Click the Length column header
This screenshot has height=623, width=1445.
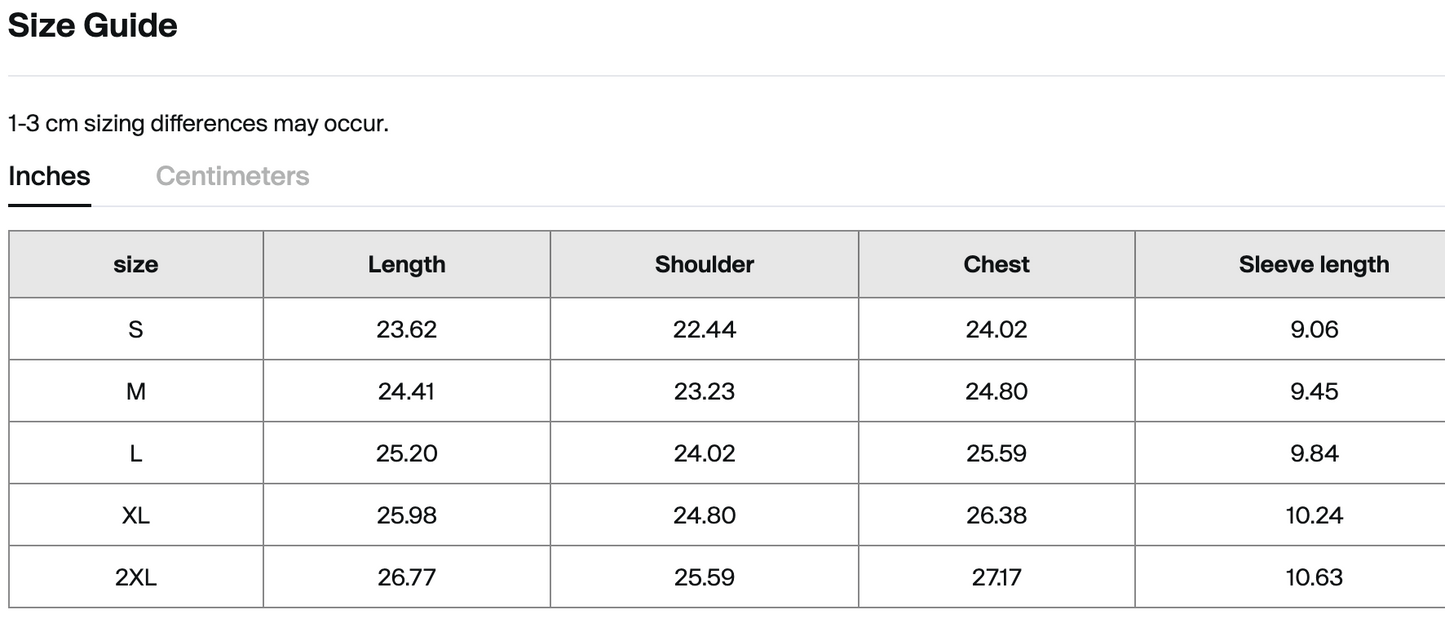click(x=407, y=265)
